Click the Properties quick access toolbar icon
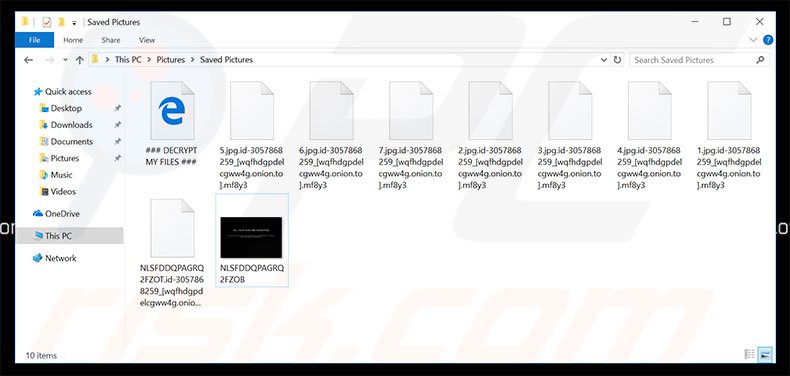Image resolution: width=790 pixels, height=376 pixels. pyautogui.click(x=47, y=22)
